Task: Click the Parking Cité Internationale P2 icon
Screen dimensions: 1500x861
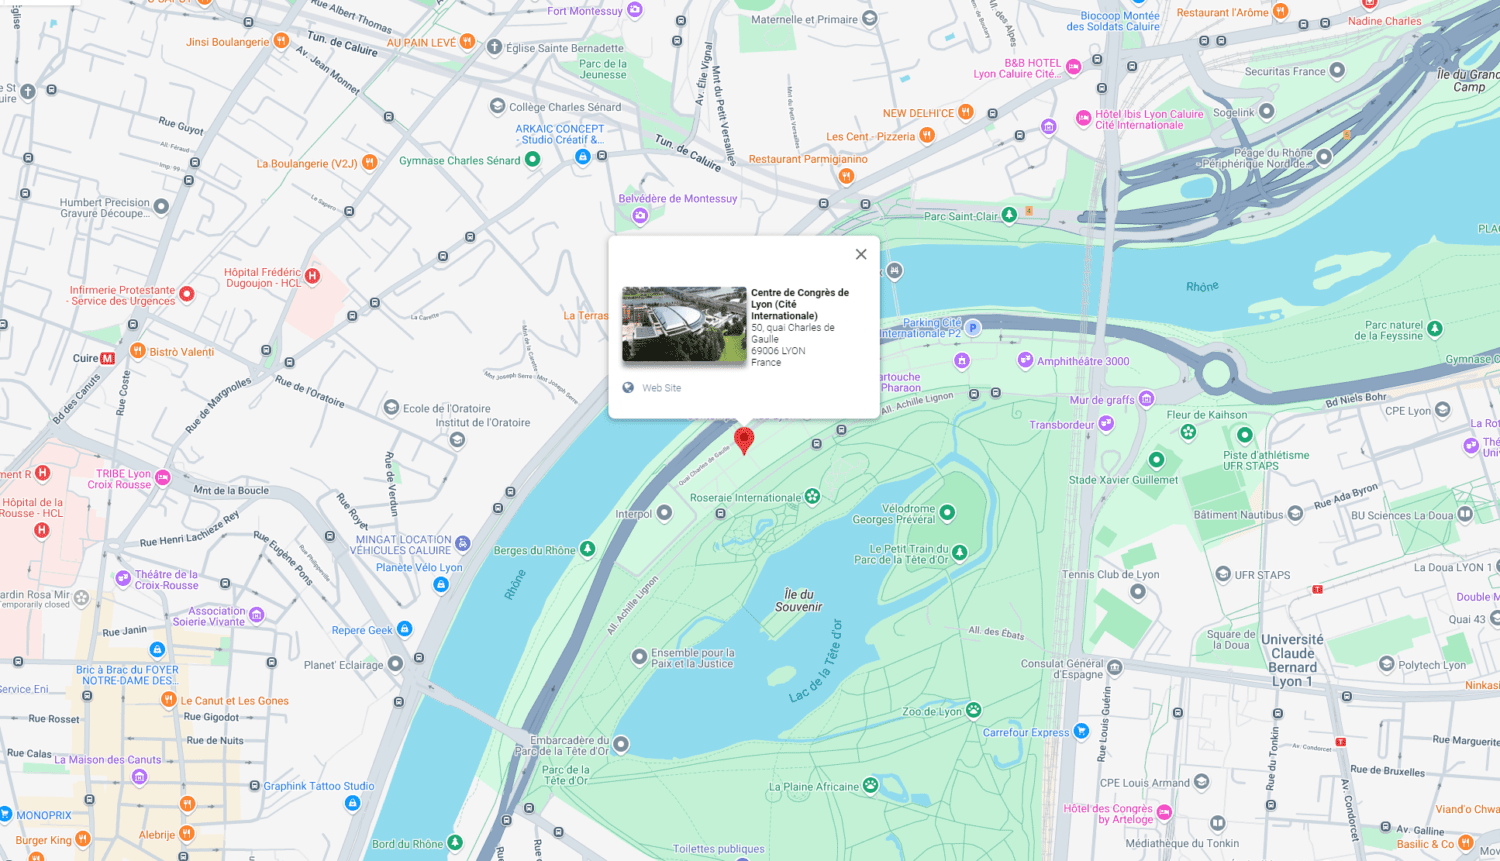Action: pyautogui.click(x=973, y=327)
